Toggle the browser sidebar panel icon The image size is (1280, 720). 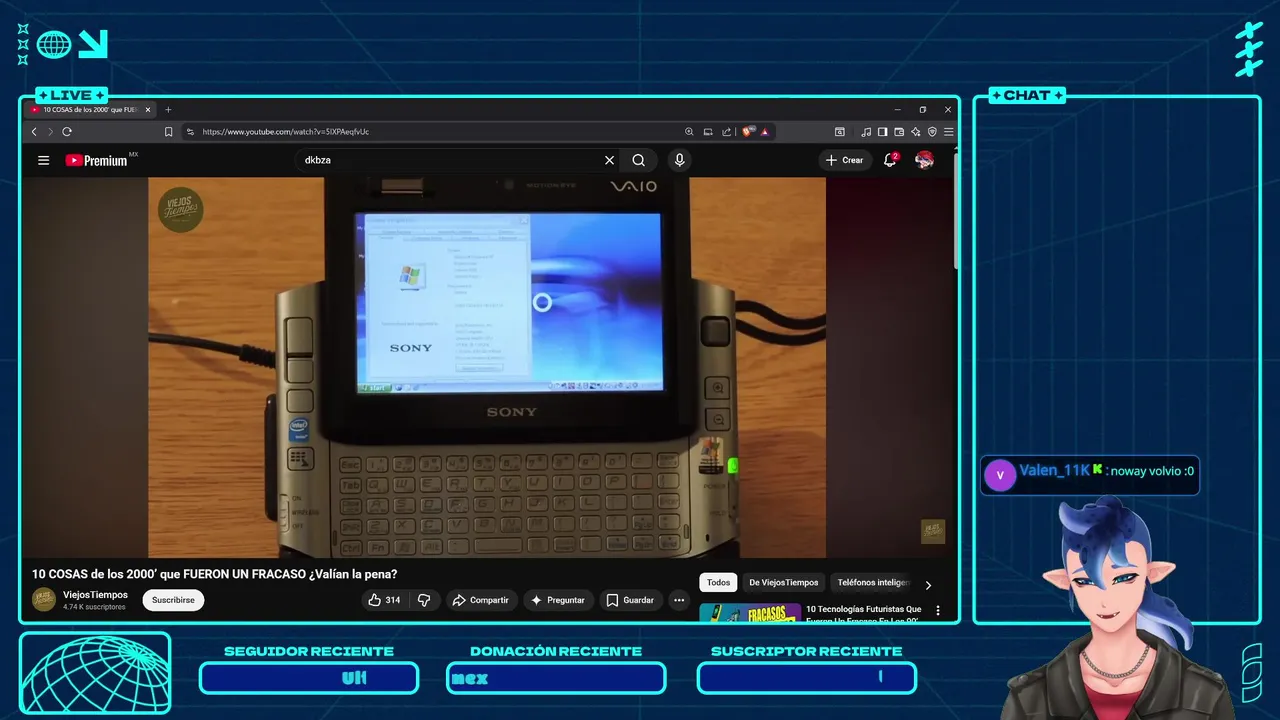(x=882, y=131)
